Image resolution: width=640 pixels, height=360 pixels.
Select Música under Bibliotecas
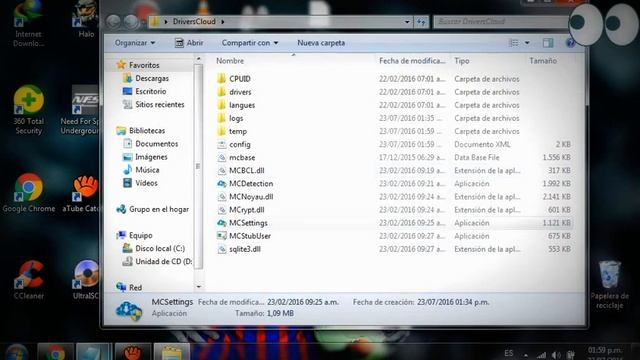141,170
